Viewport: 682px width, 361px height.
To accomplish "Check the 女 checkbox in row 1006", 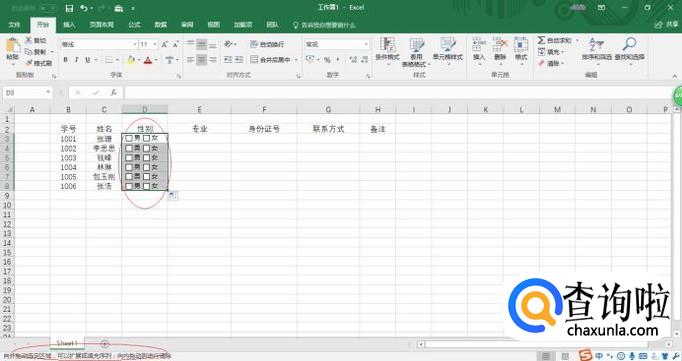I will point(147,187).
